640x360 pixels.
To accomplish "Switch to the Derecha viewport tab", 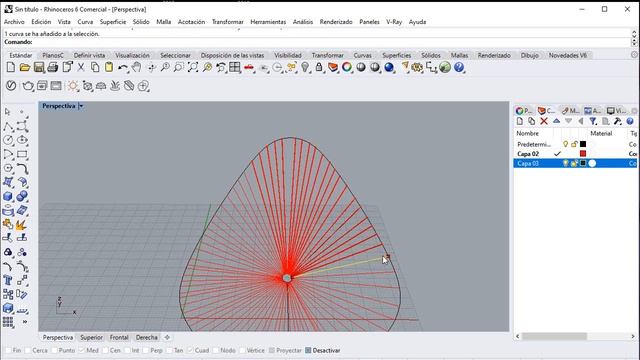I will tap(147, 338).
